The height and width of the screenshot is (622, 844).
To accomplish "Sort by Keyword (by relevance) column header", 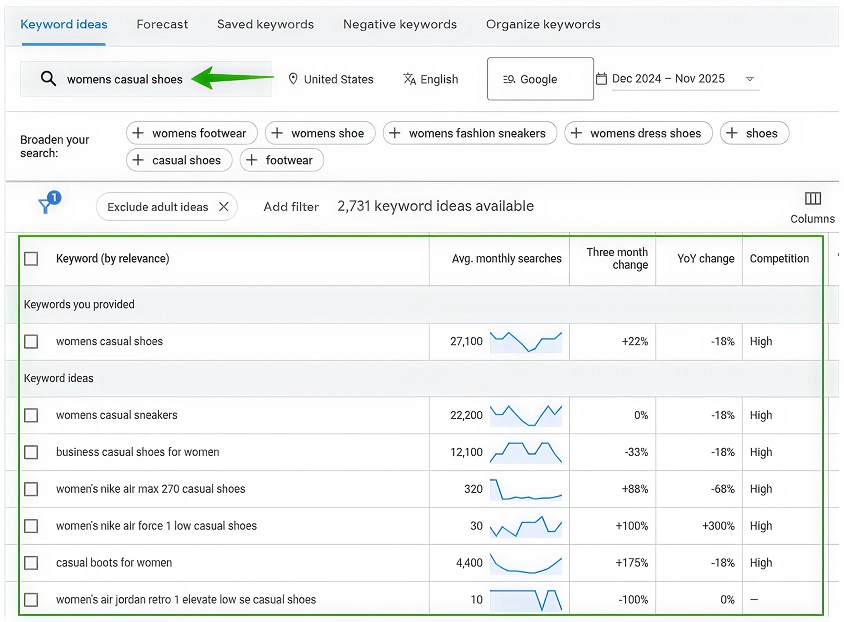I will [x=112, y=259].
